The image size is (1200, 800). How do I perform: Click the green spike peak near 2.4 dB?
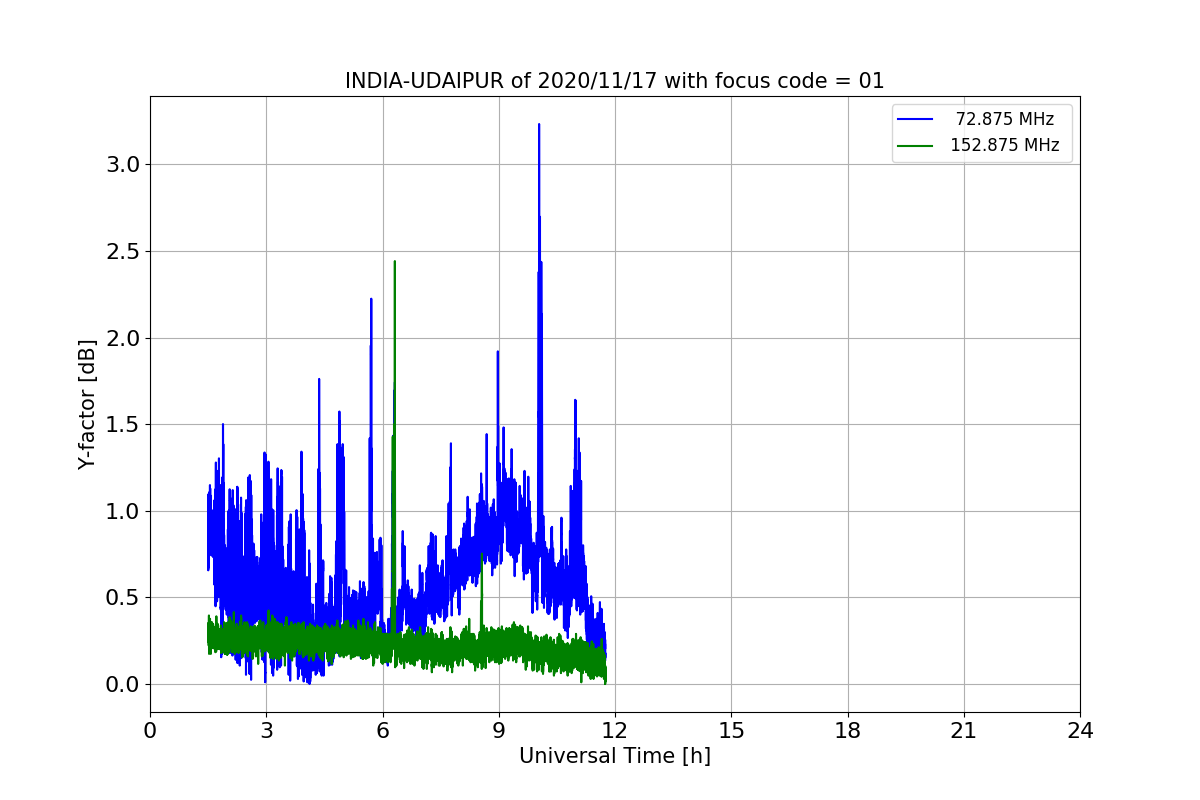pyautogui.click(x=395, y=263)
